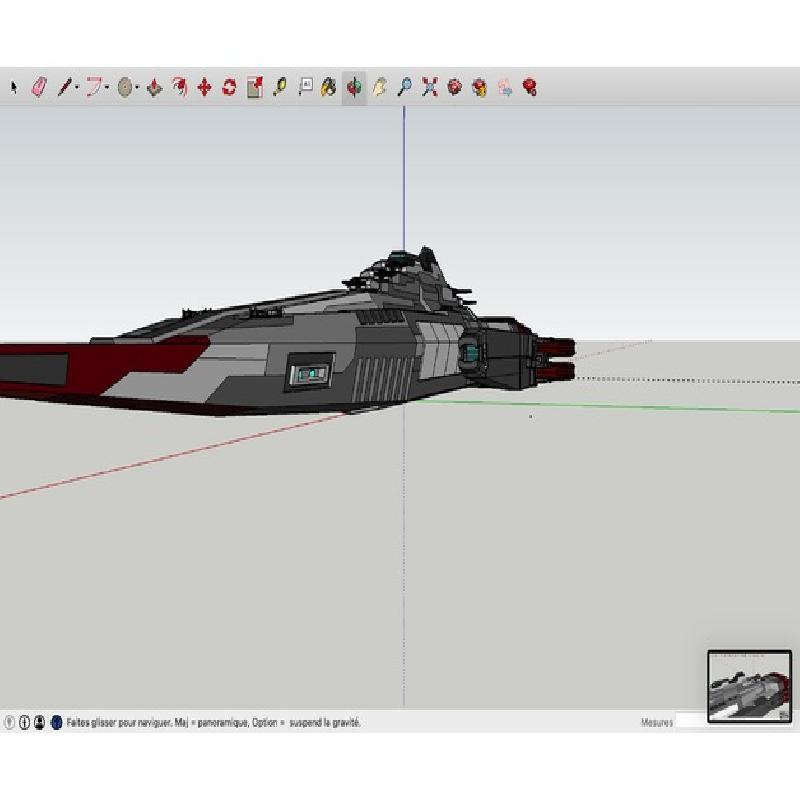Pick the pink Eraser tool

(39, 87)
